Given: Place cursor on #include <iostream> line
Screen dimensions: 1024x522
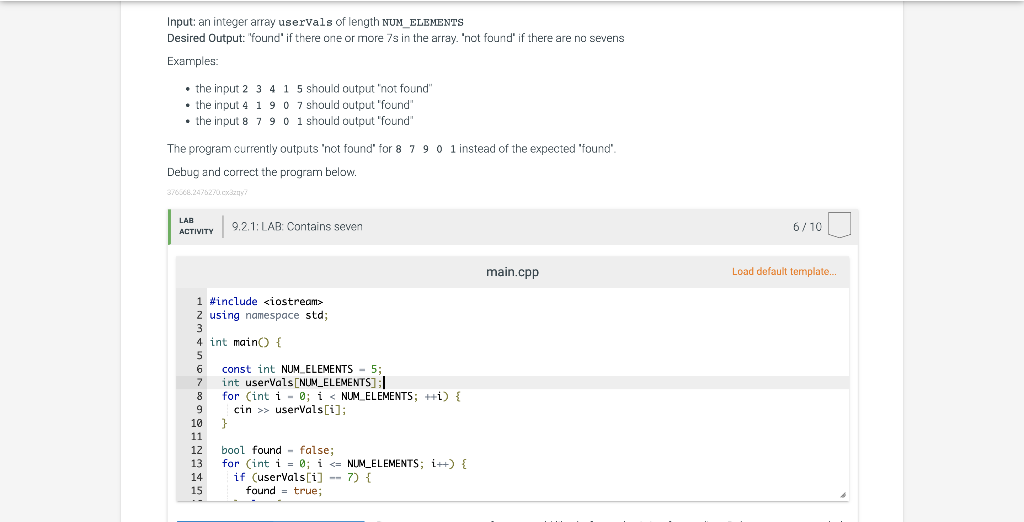Looking at the screenshot, I should (266, 301).
